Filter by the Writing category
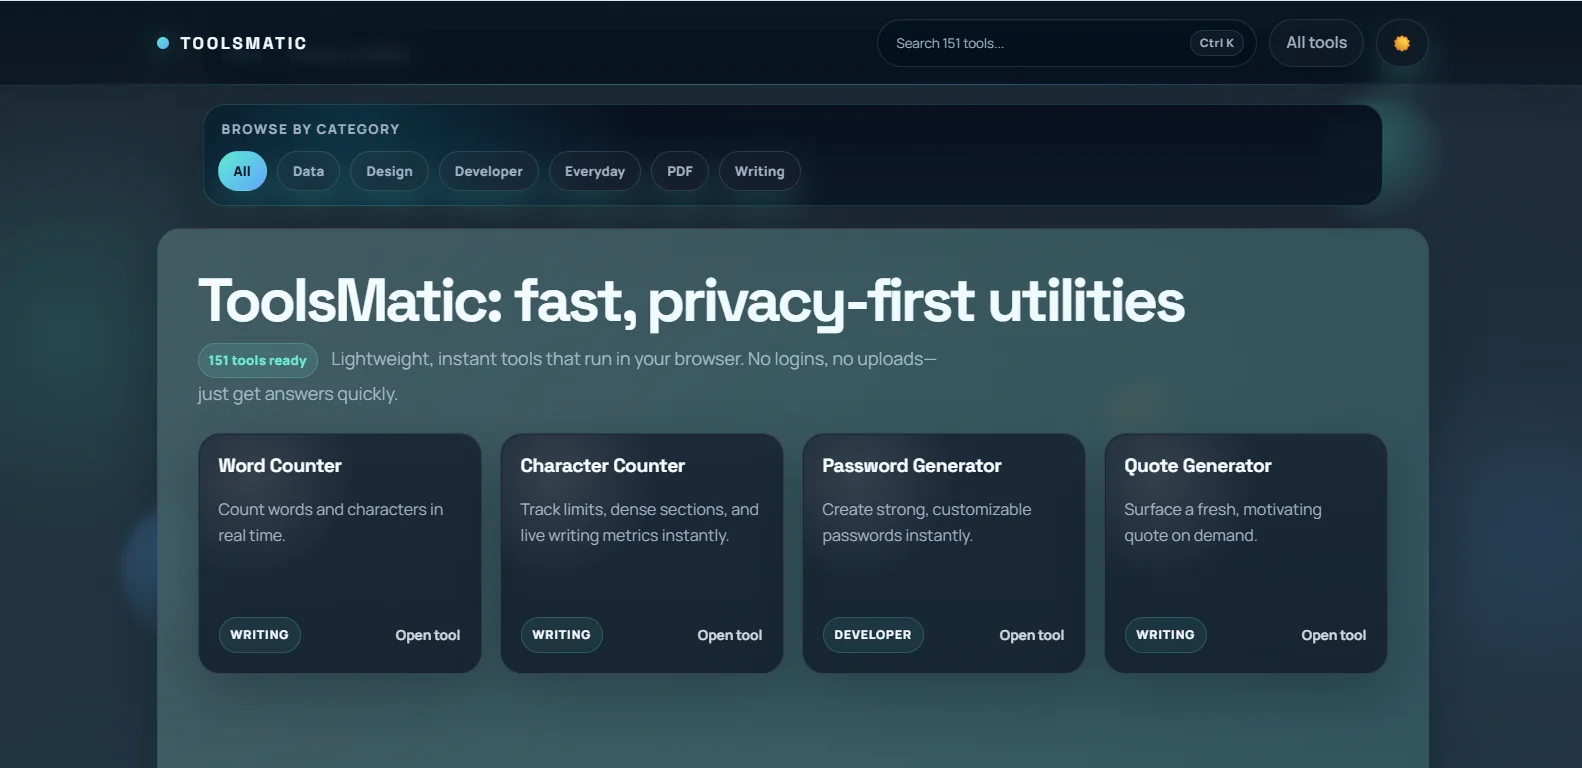 [x=759, y=171]
